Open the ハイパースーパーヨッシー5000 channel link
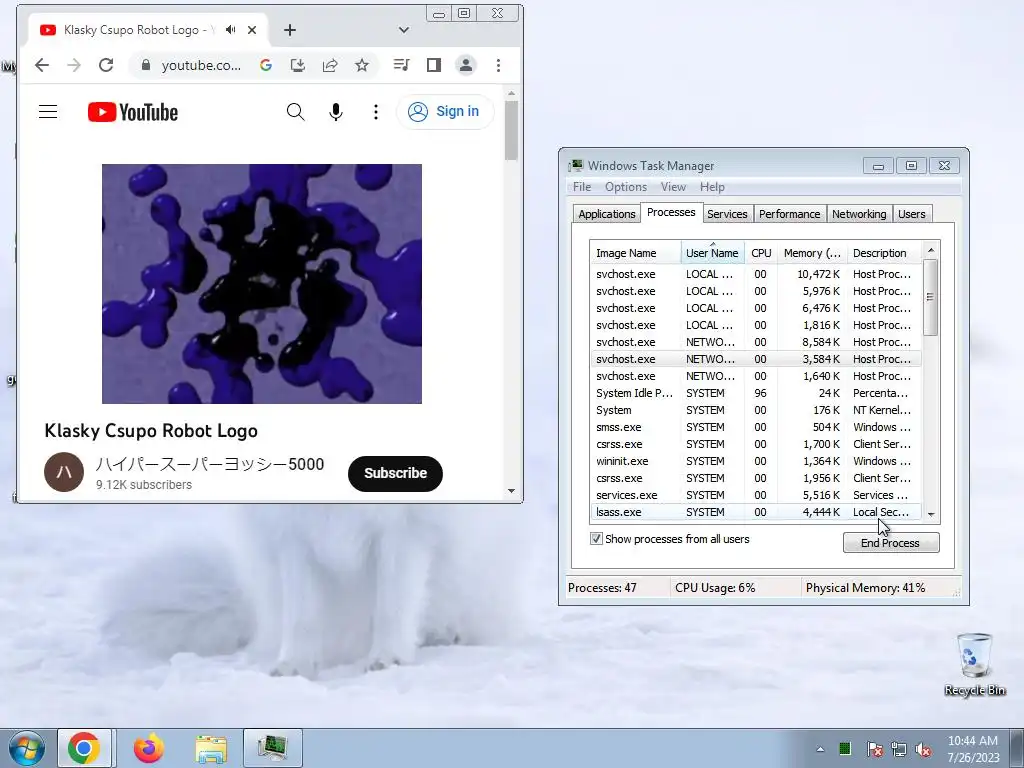 [x=210, y=464]
